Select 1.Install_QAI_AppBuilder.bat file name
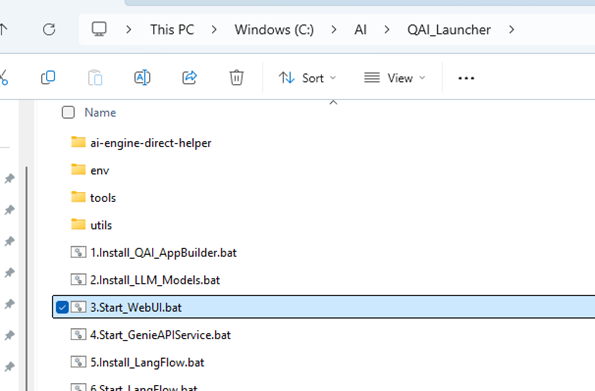This screenshot has height=391, width=595. (x=163, y=253)
